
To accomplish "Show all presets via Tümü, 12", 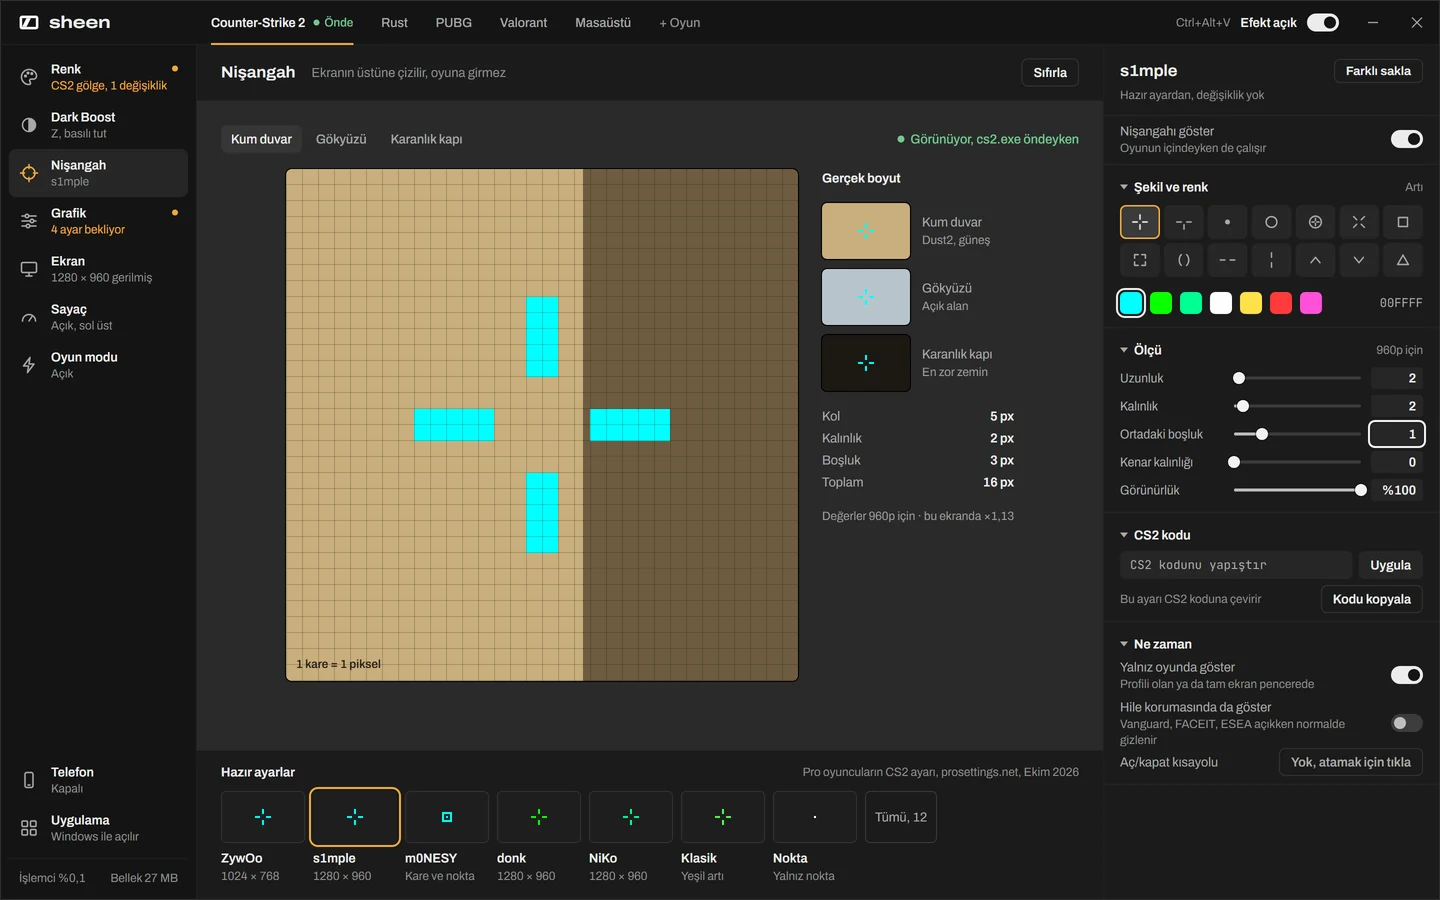I will (x=901, y=817).
